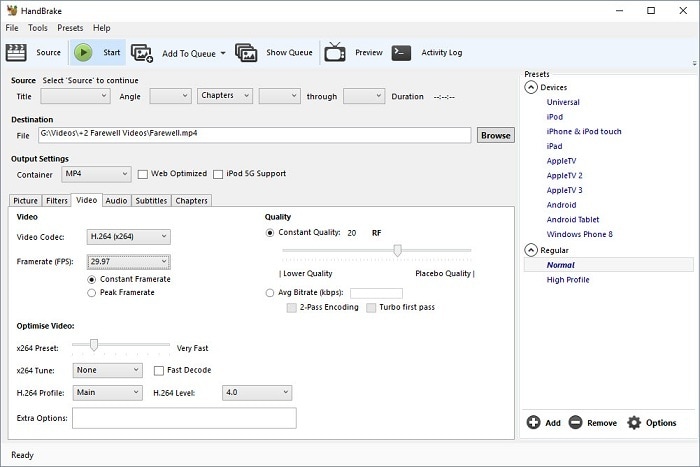The image size is (700, 467).
Task: Enable the Web Optimized checkbox
Action: pyautogui.click(x=143, y=174)
